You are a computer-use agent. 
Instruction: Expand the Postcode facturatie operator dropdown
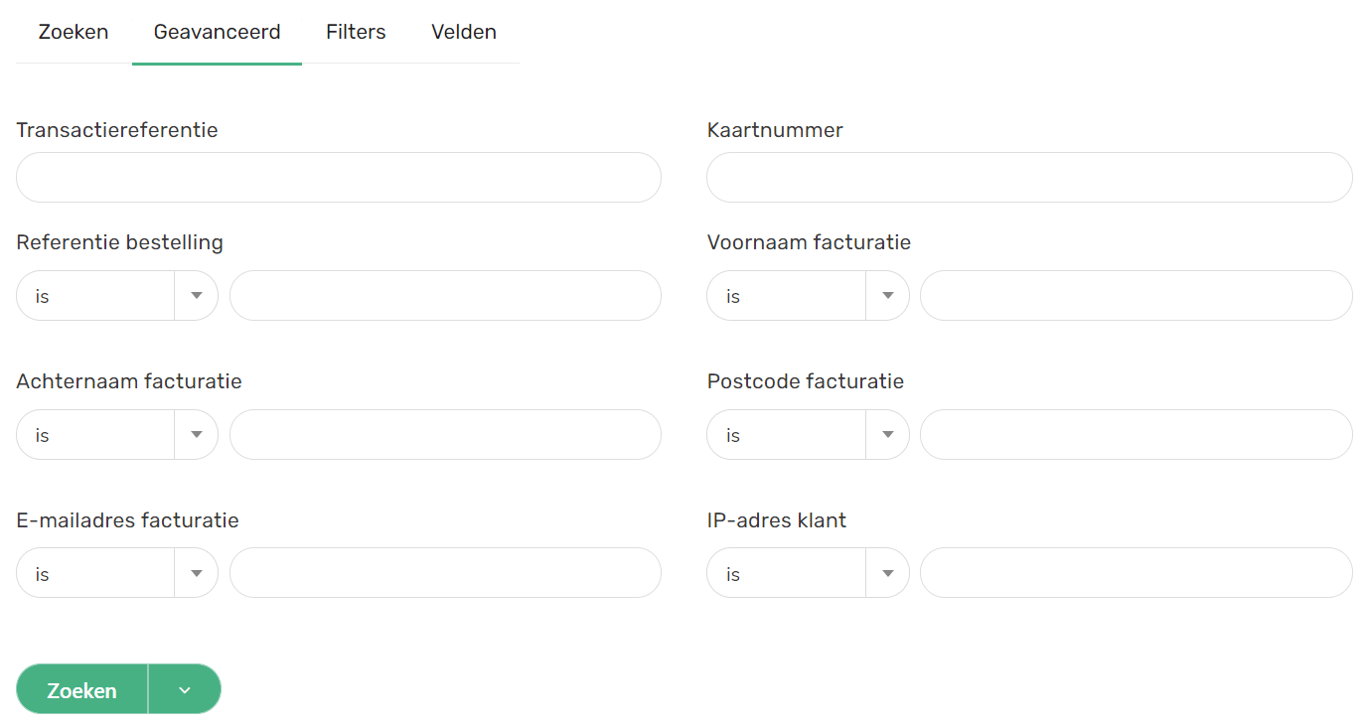click(x=807, y=435)
